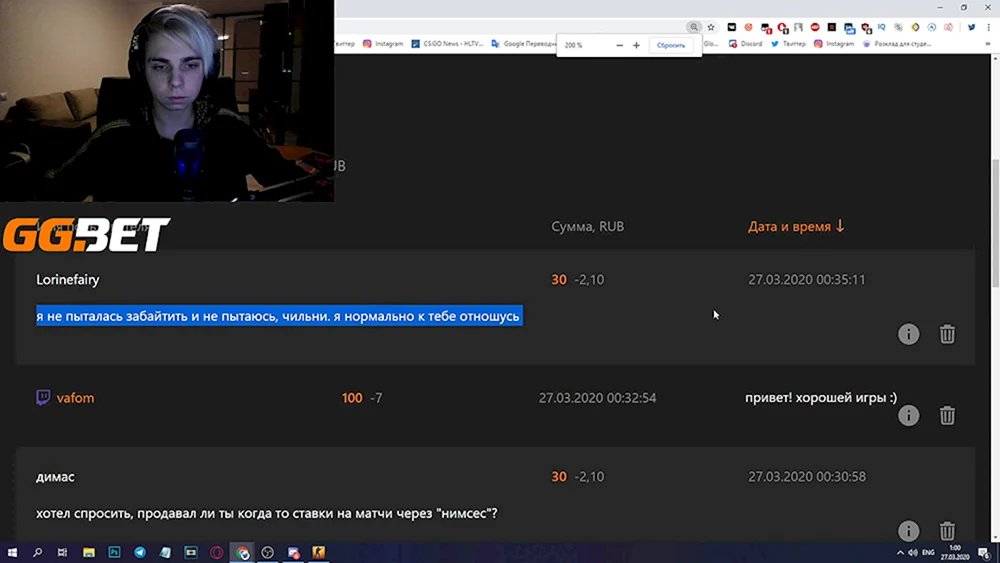Click the page's vertical scrollbar thumb
Viewport: 1000px width, 563px height.
pos(996,223)
